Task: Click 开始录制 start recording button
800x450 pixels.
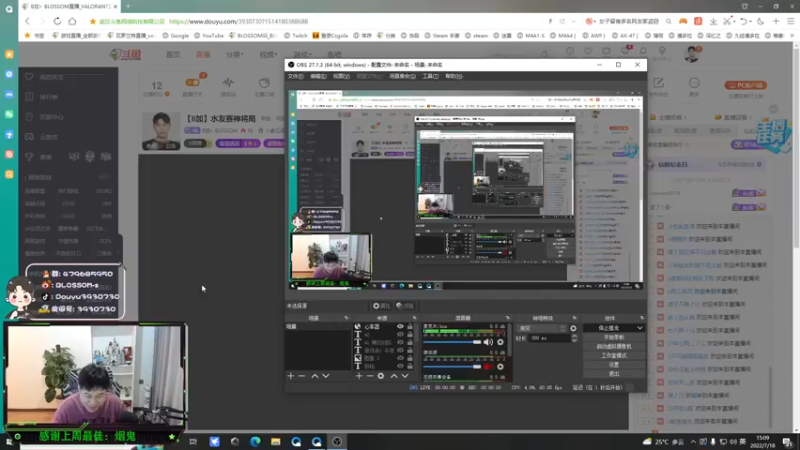Action: 614,337
